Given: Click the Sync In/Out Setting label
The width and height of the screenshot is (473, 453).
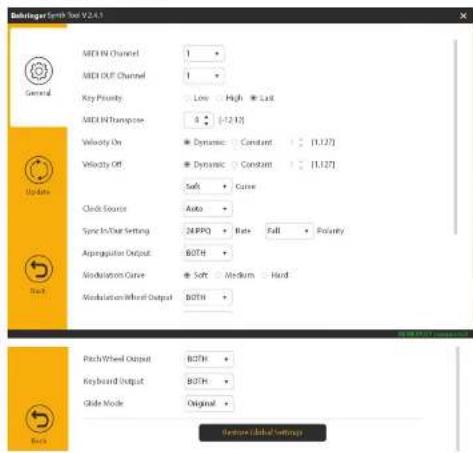Looking at the screenshot, I should (x=116, y=231).
